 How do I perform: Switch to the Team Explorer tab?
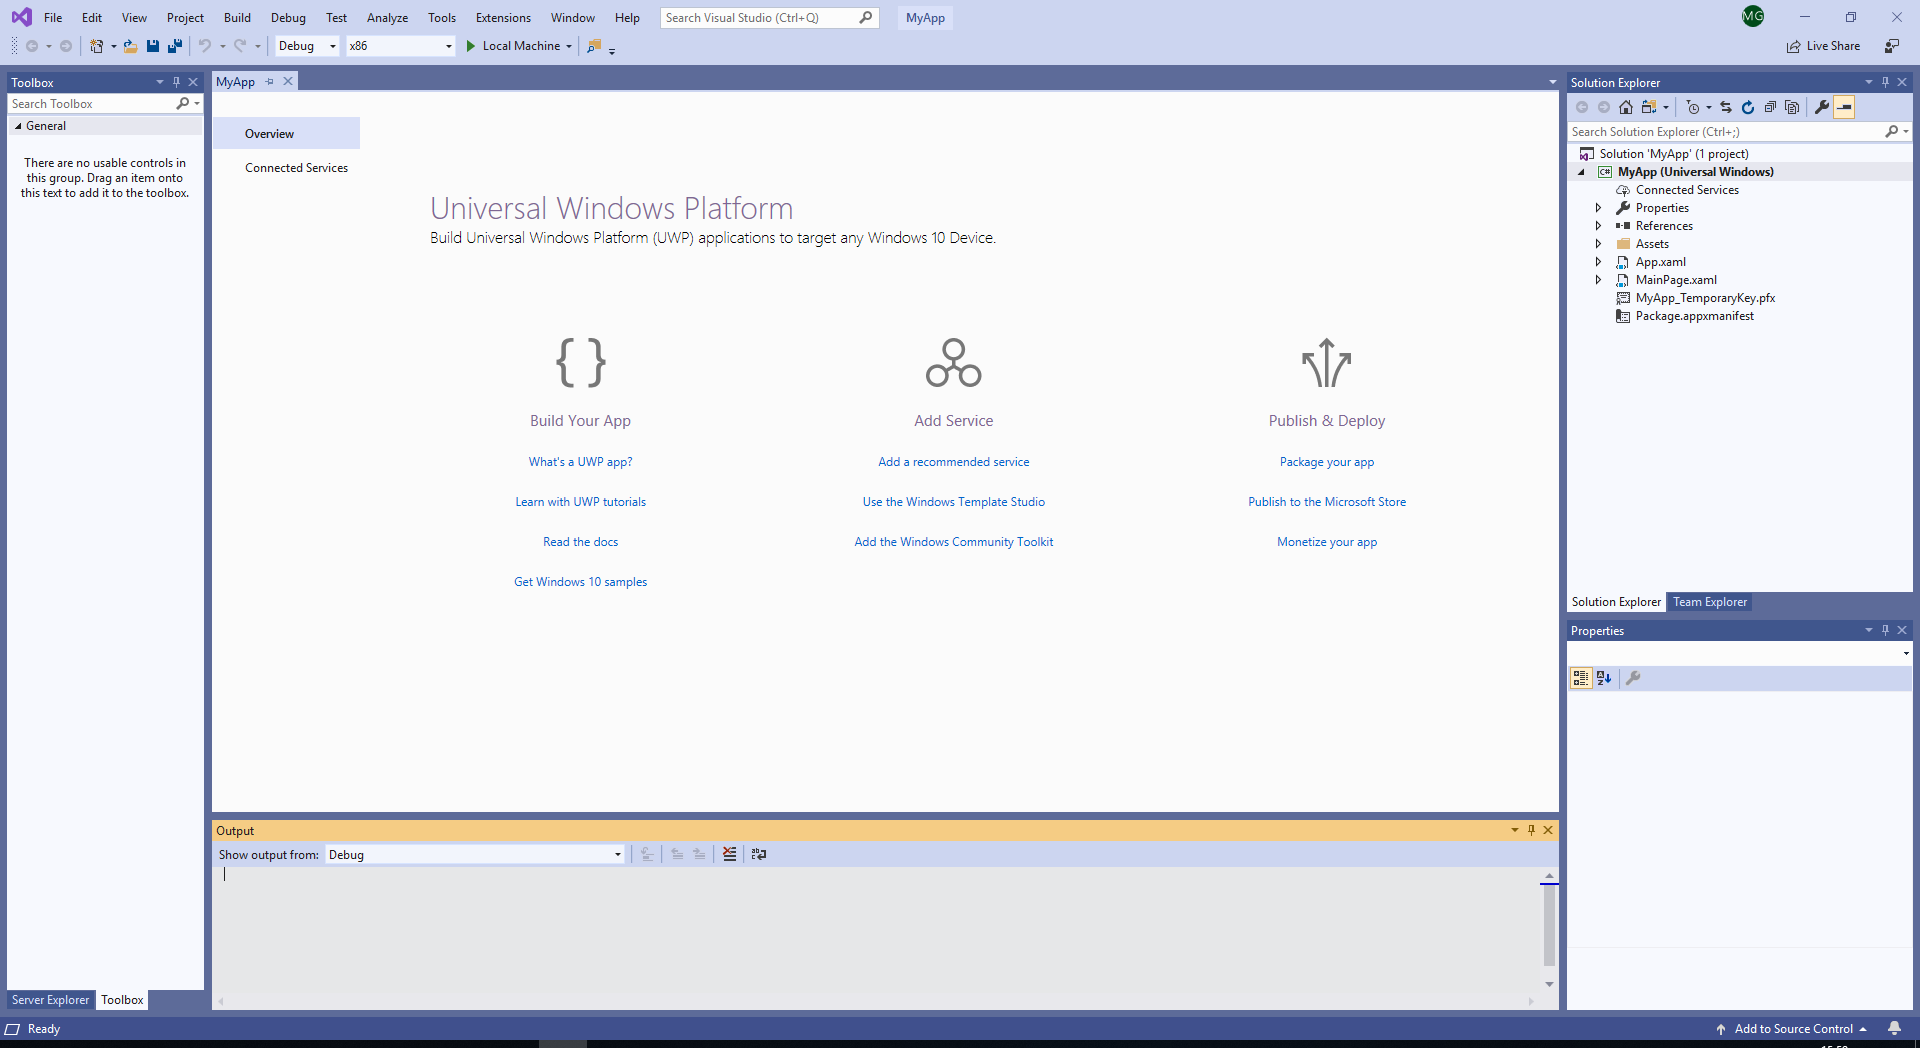click(x=1710, y=602)
